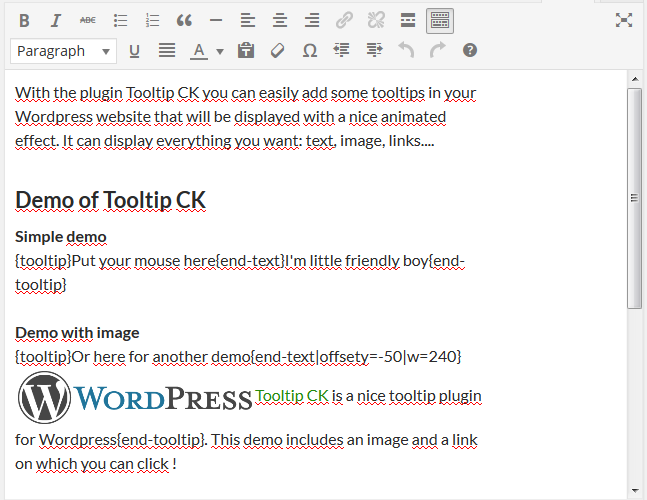Click the 'on which you can click !' line
The height and width of the screenshot is (500, 647).
click(x=96, y=464)
